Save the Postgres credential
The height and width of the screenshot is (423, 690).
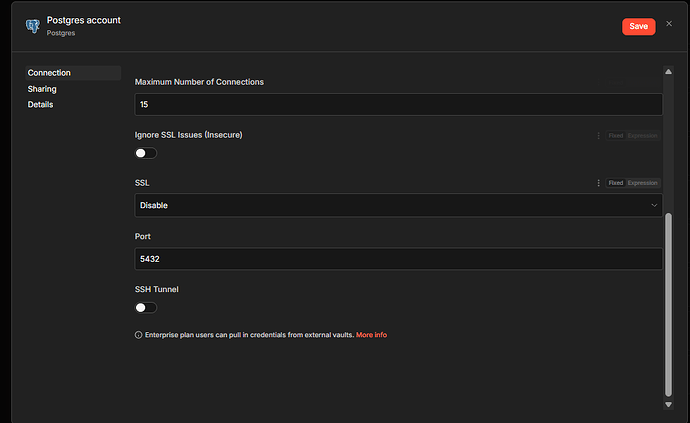tap(638, 26)
